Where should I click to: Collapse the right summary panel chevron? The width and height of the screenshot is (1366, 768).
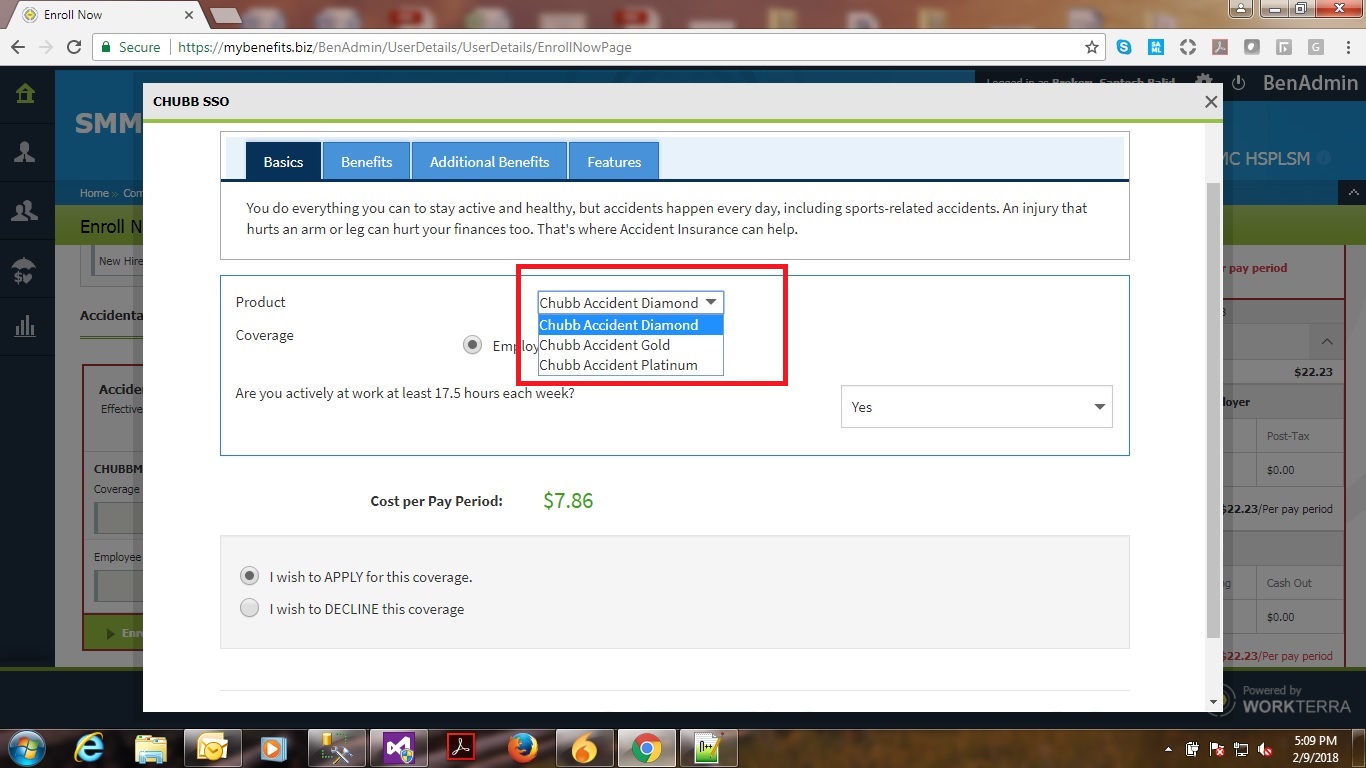(x=1327, y=342)
